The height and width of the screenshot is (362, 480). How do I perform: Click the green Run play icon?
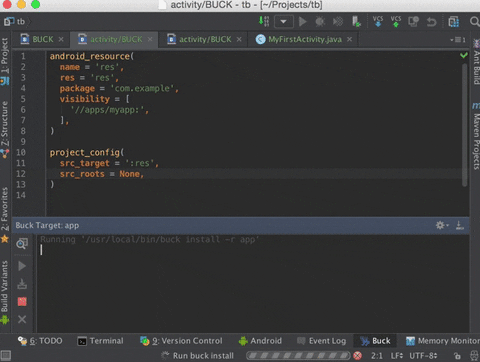pos(303,22)
